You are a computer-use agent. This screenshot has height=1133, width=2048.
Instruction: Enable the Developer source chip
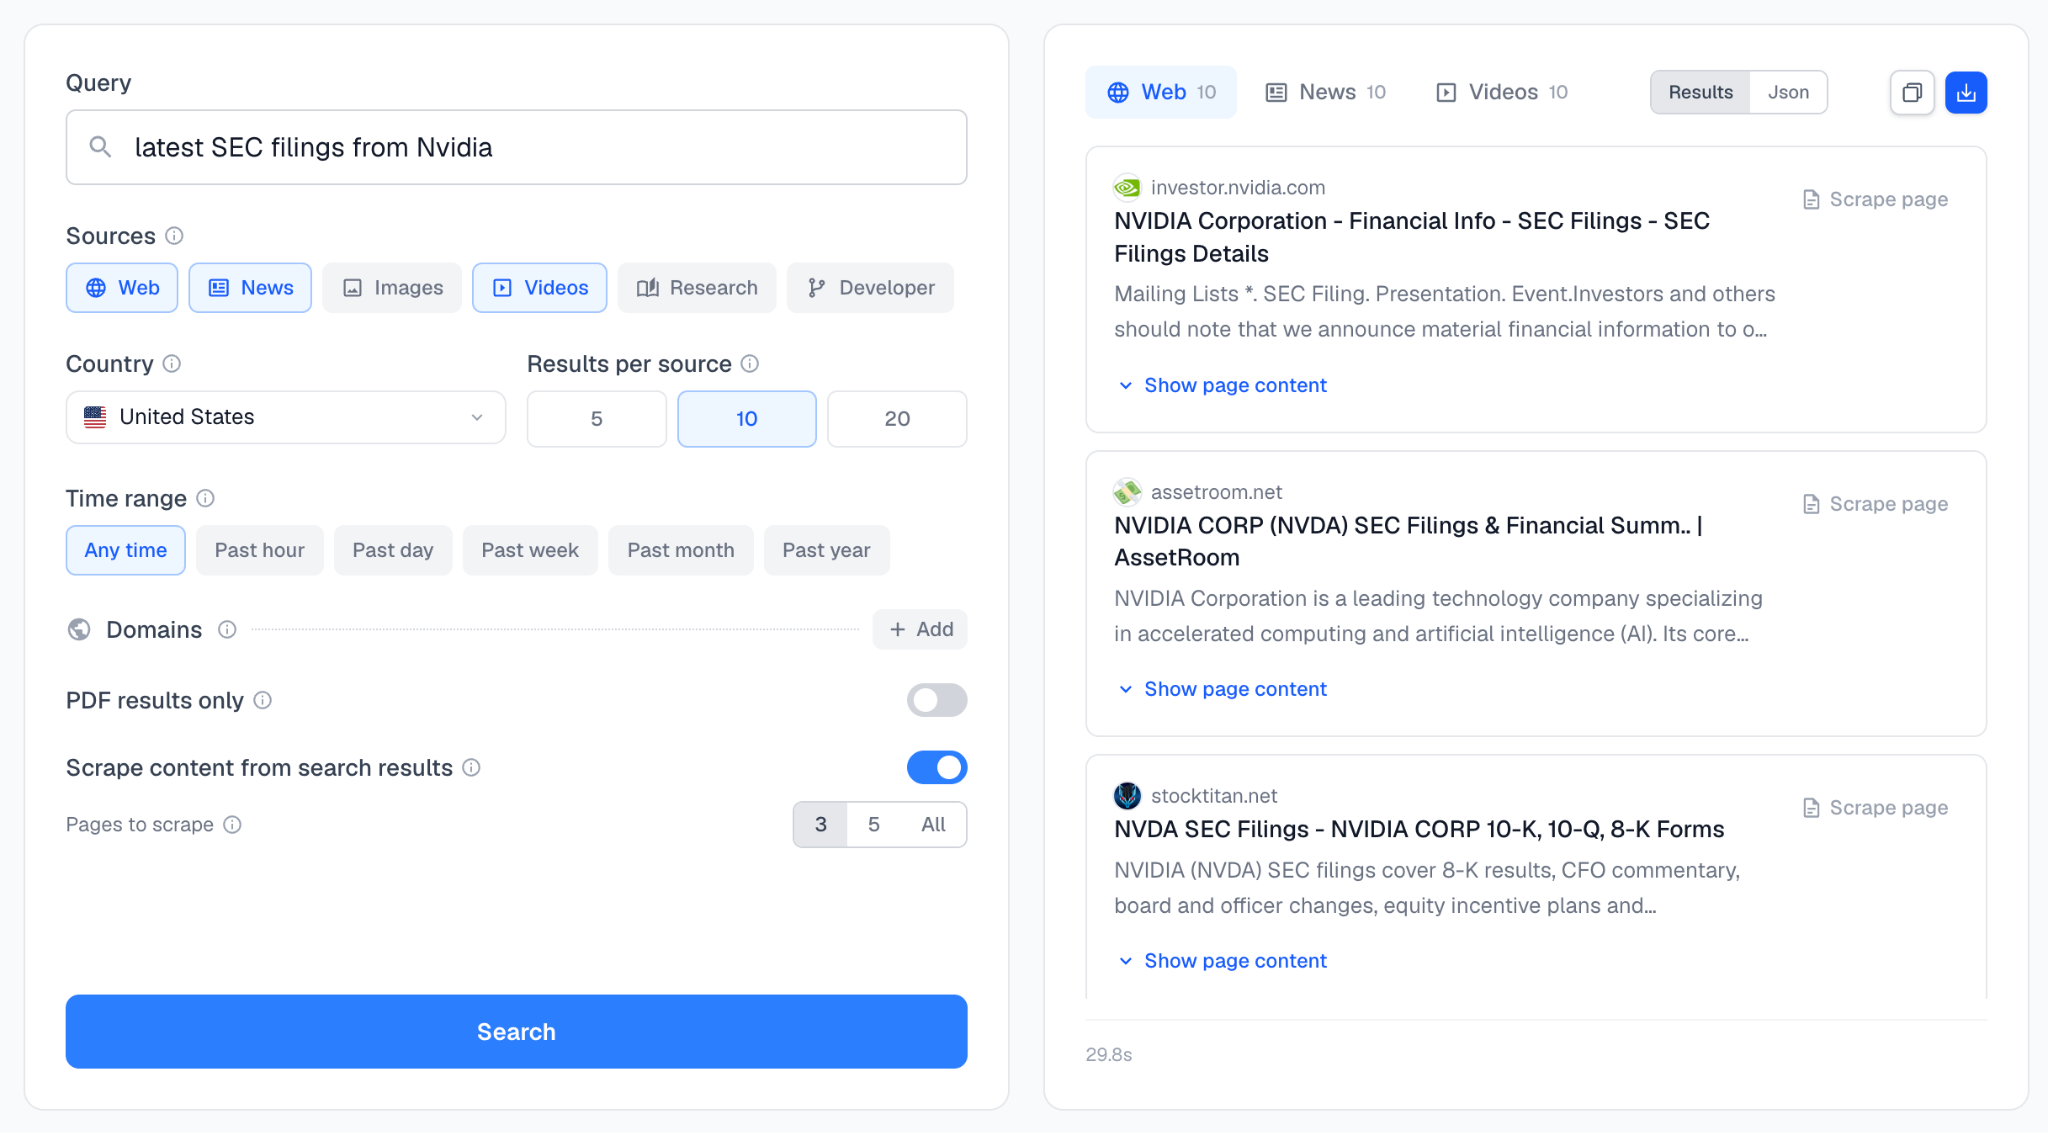pos(870,288)
